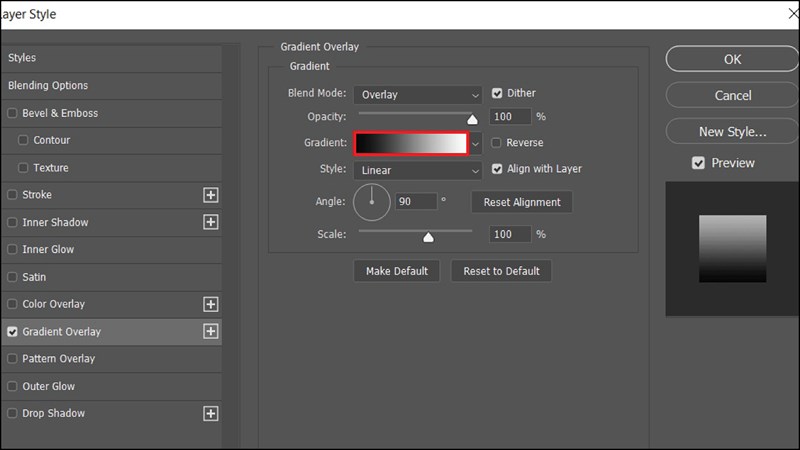The image size is (800, 450).
Task: Enable the Contour checkbox
Action: 23,140
